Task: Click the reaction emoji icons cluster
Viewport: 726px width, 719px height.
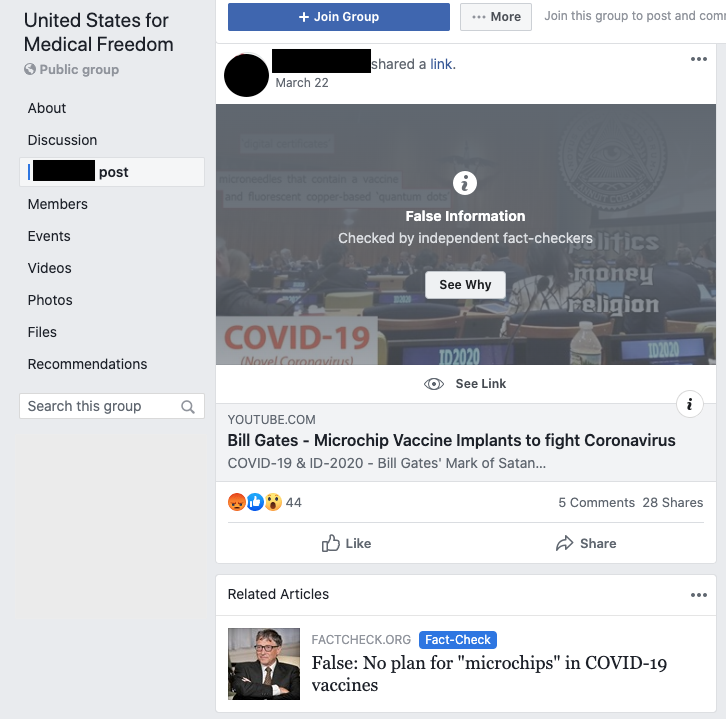Action: 255,502
